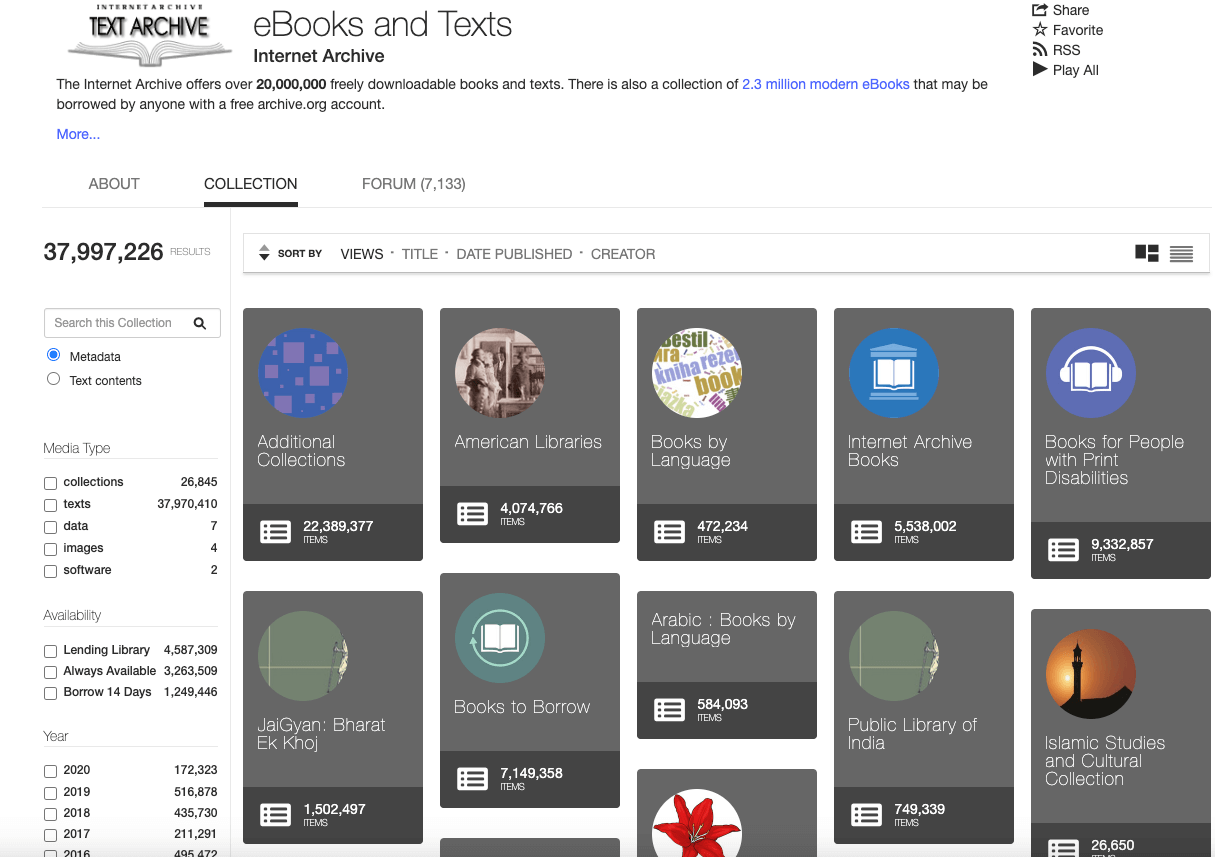Click items list icon on Internet Archive Books

867,532
